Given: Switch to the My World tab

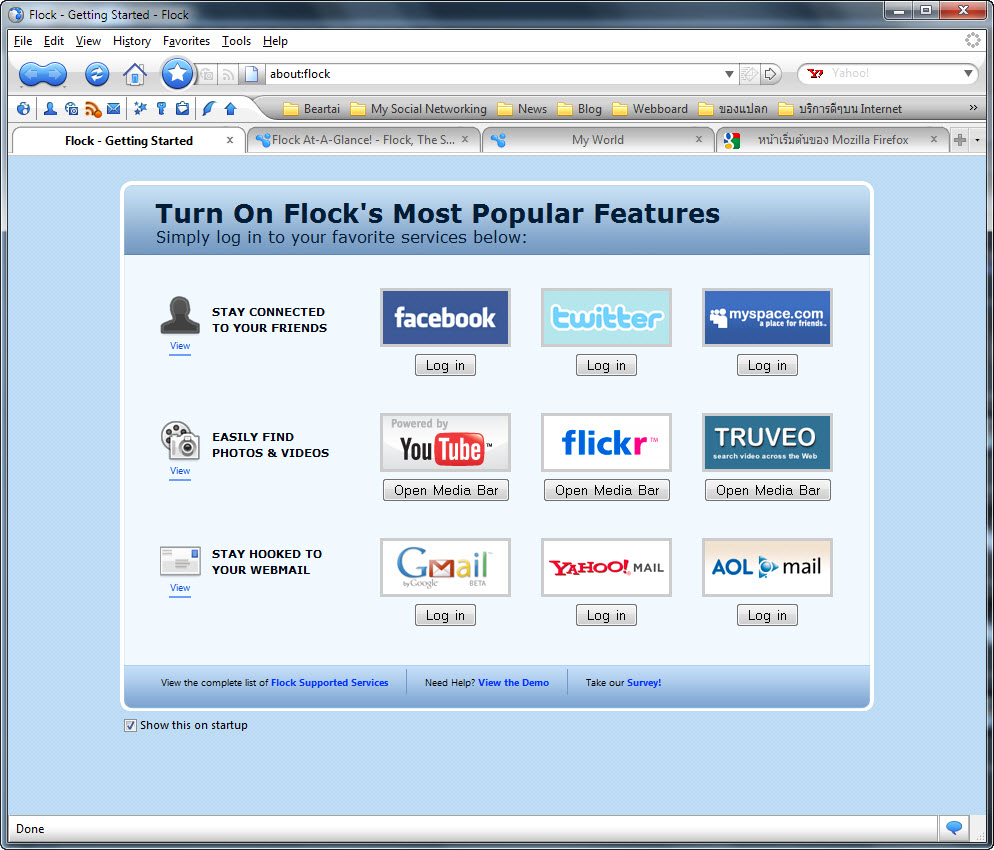Looking at the screenshot, I should click(x=597, y=140).
